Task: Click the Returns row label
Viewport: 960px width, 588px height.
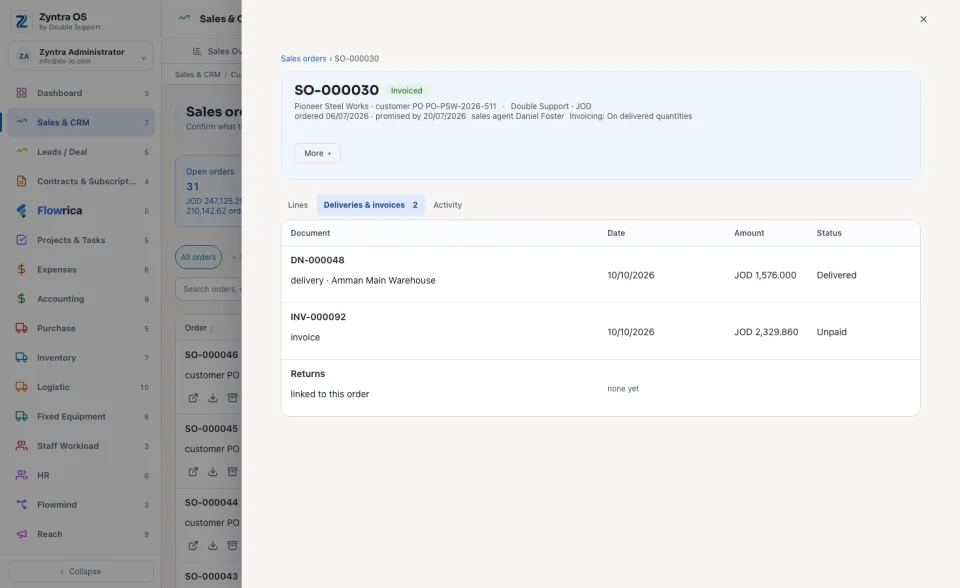Action: tap(307, 374)
